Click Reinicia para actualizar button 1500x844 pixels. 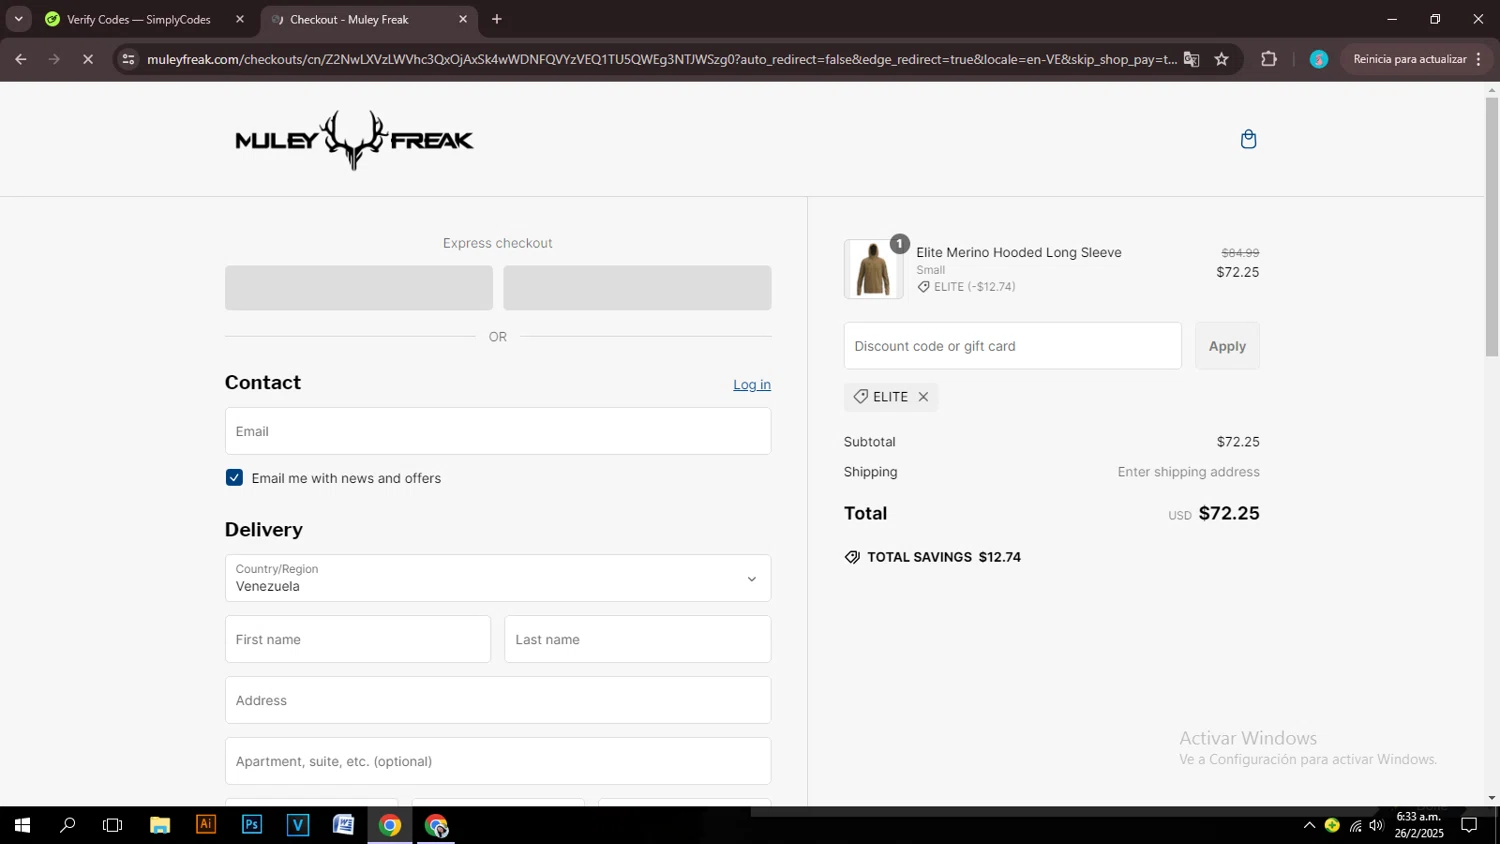[x=1416, y=59]
